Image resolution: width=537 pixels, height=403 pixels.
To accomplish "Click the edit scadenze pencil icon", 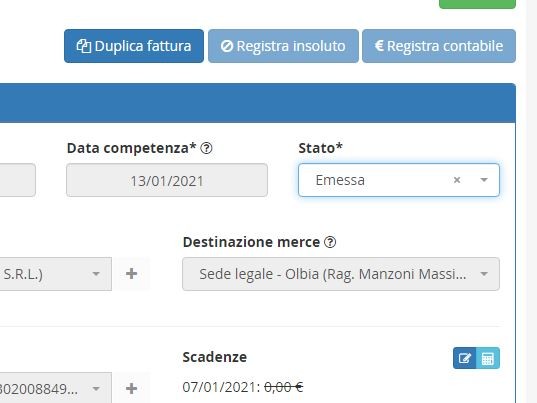I will tap(464, 358).
